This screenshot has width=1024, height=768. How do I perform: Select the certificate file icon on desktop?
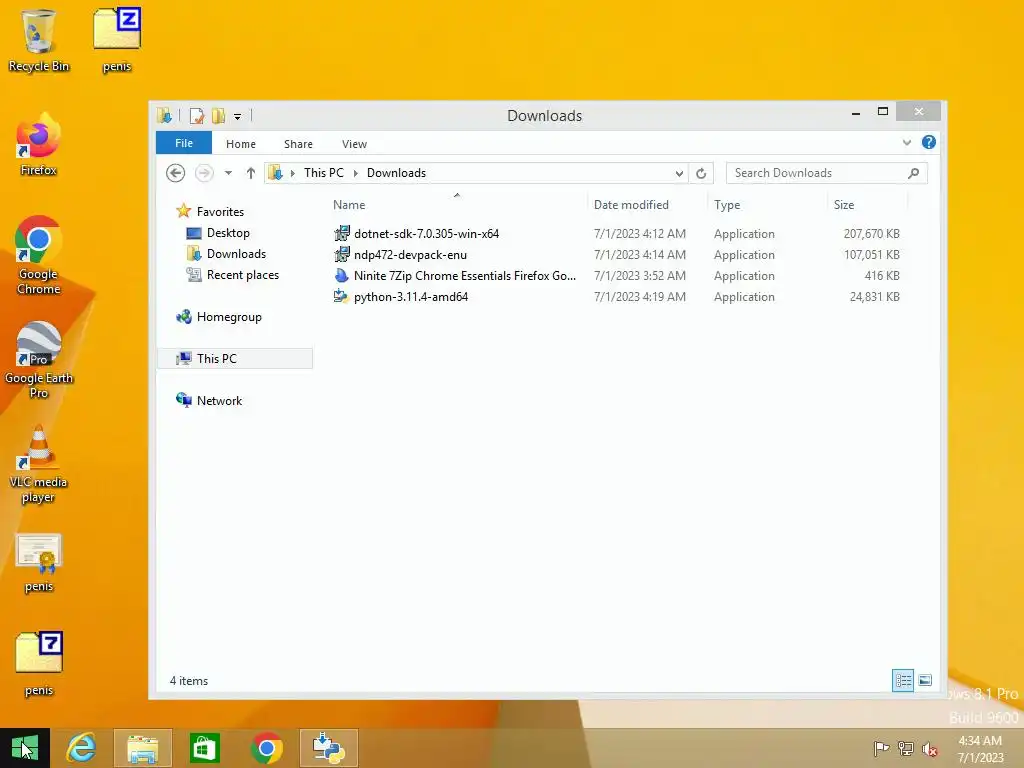pyautogui.click(x=39, y=563)
